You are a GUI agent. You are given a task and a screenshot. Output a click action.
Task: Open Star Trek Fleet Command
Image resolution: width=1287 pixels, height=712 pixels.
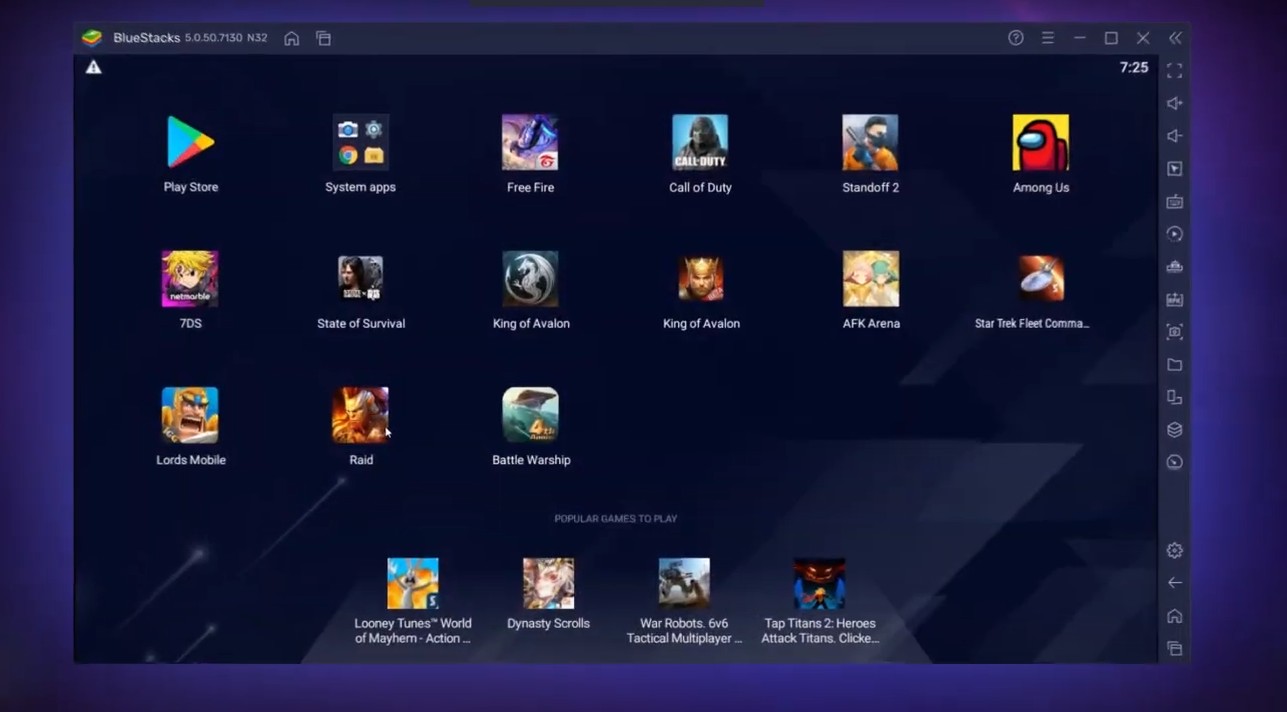click(x=1040, y=278)
